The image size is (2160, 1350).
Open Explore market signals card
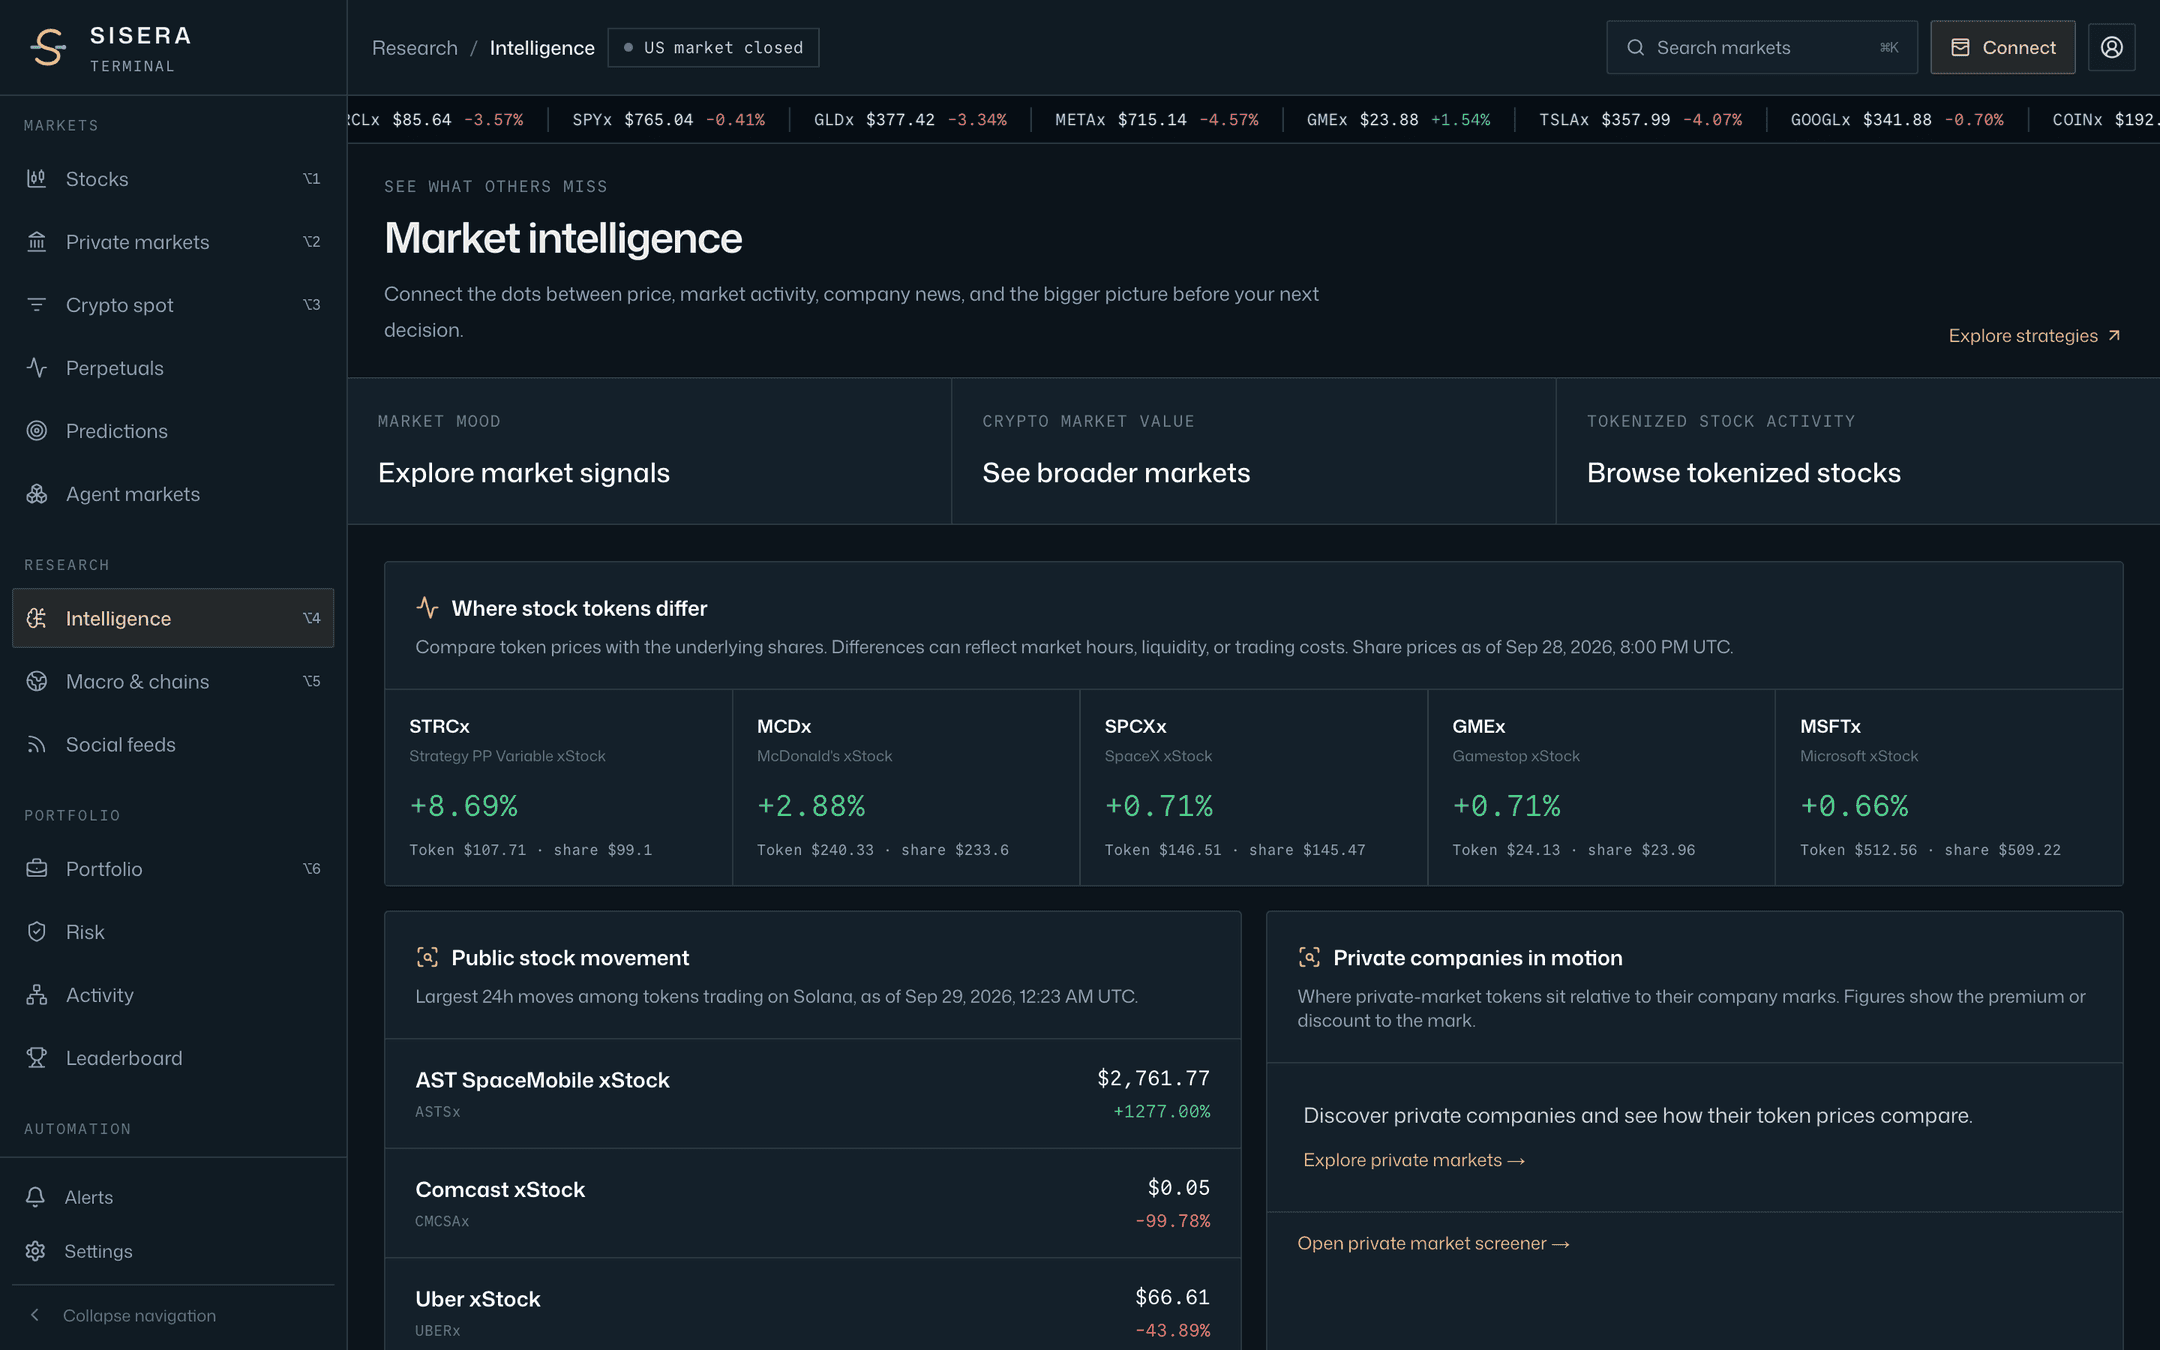tap(649, 451)
